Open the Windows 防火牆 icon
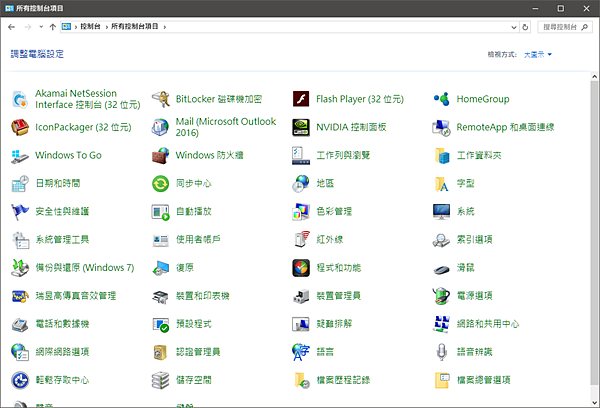This screenshot has height=408, width=600. [x=160, y=155]
